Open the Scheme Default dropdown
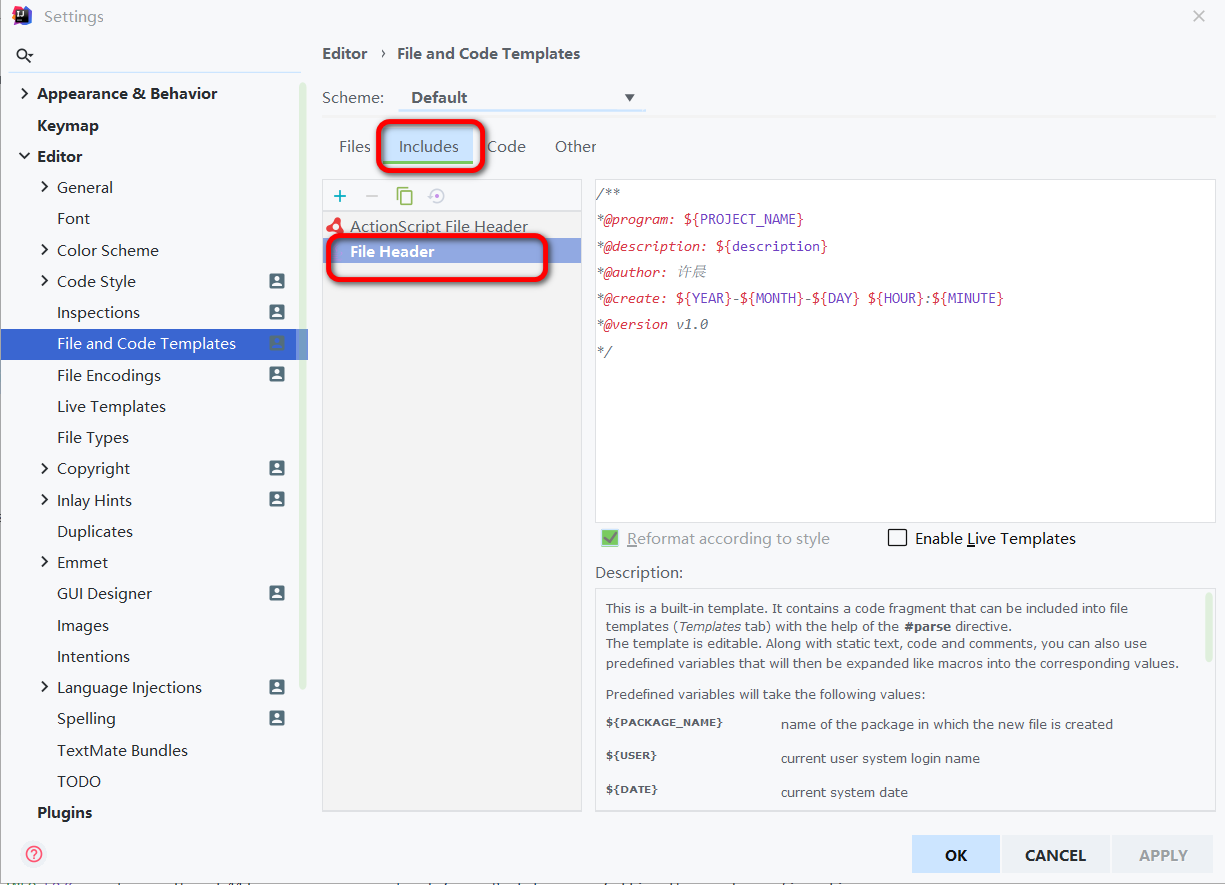The width and height of the screenshot is (1225, 885). coord(522,98)
